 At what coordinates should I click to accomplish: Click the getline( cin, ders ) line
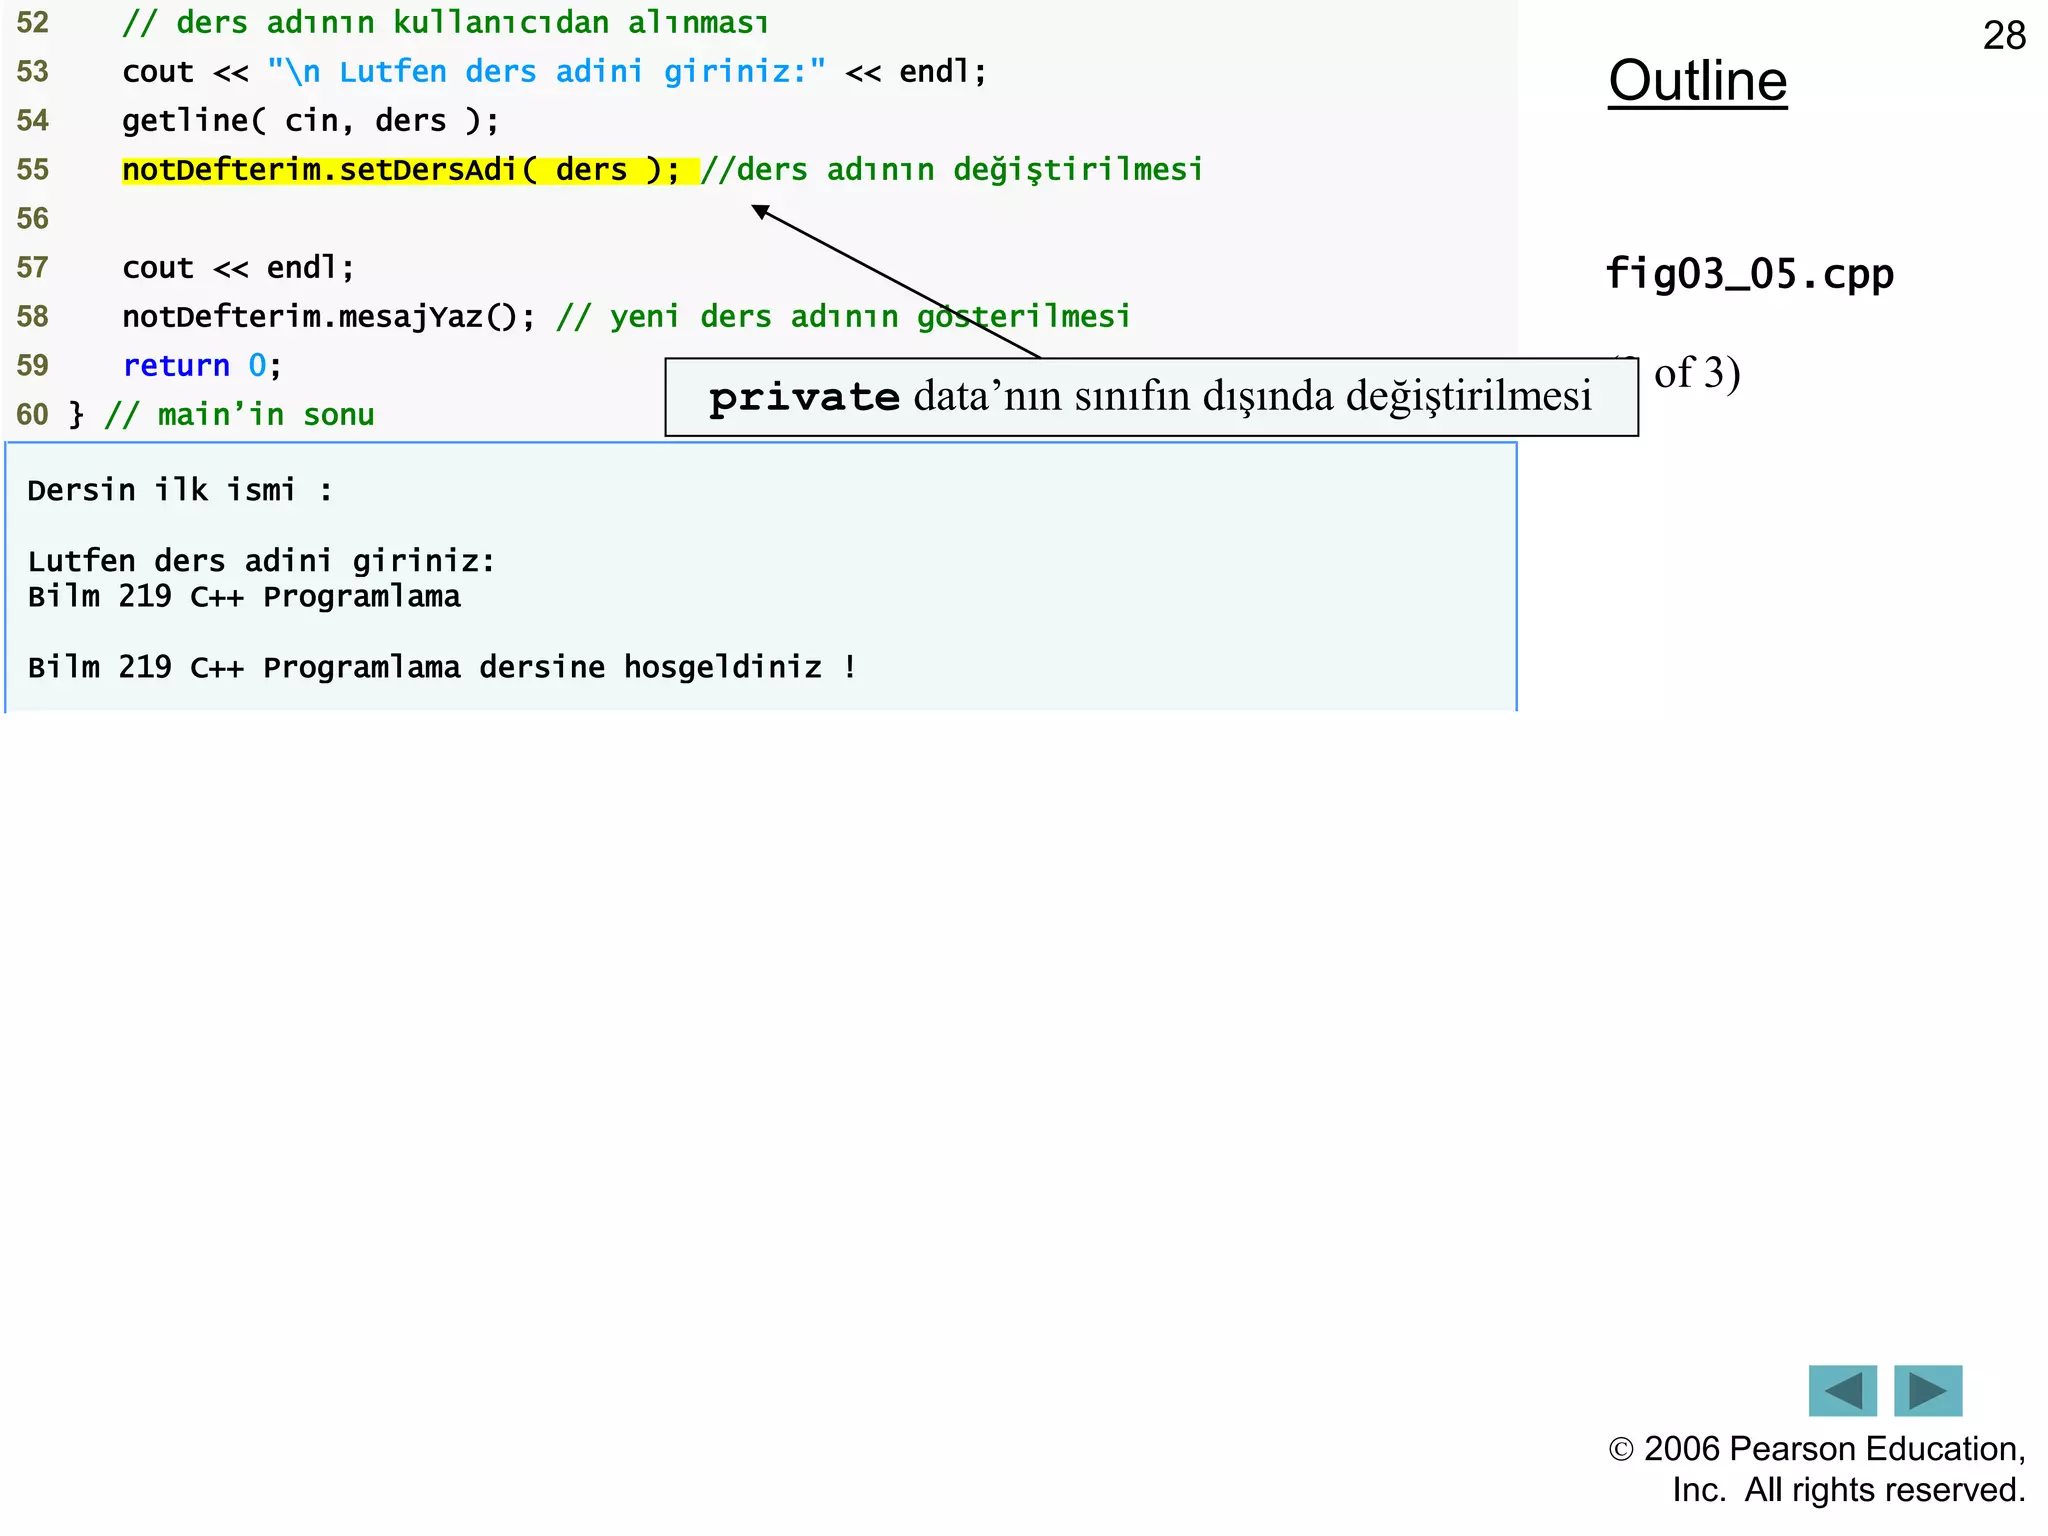310,121
